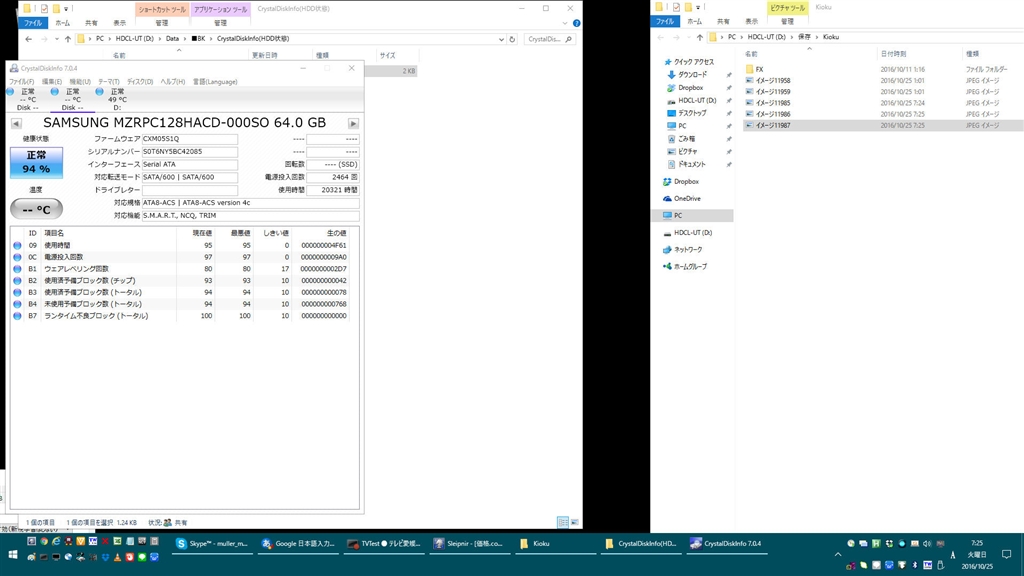
Task: Open the ホーム tab in the Kioku window
Action: (694, 22)
